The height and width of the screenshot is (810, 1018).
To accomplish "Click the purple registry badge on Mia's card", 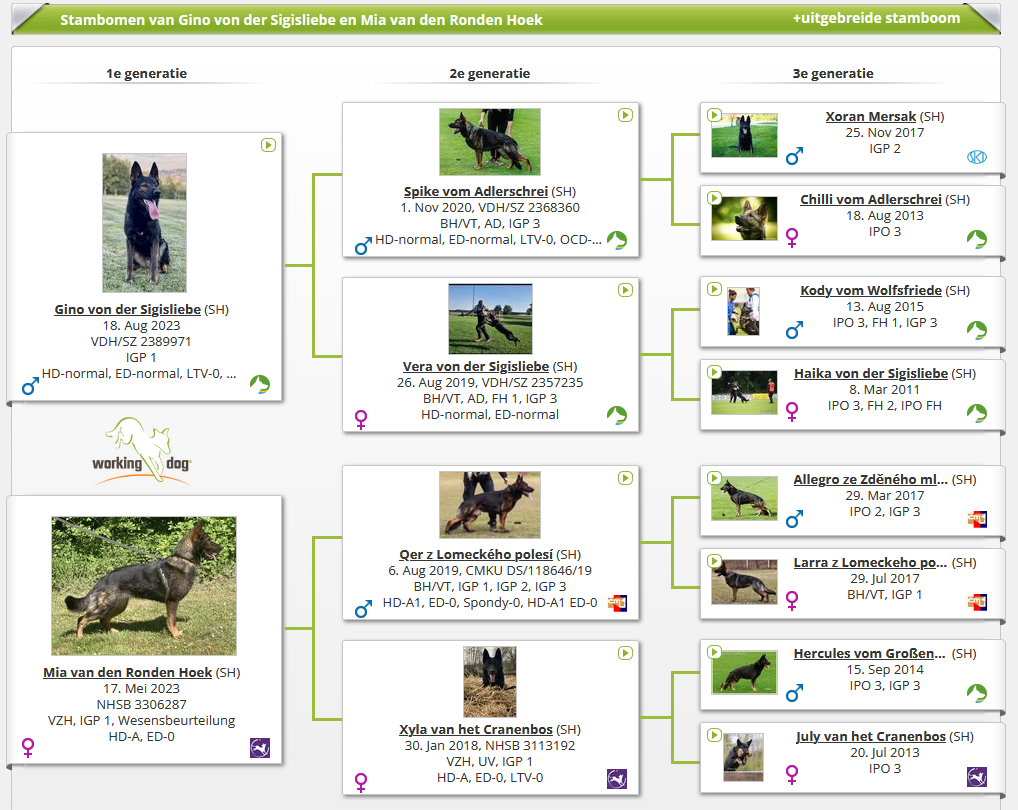I will point(259,748).
